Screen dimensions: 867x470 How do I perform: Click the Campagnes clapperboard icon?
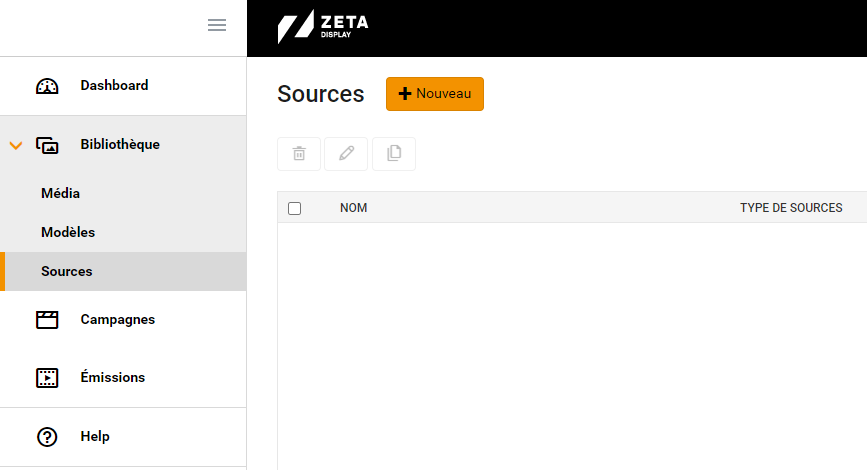click(47, 320)
